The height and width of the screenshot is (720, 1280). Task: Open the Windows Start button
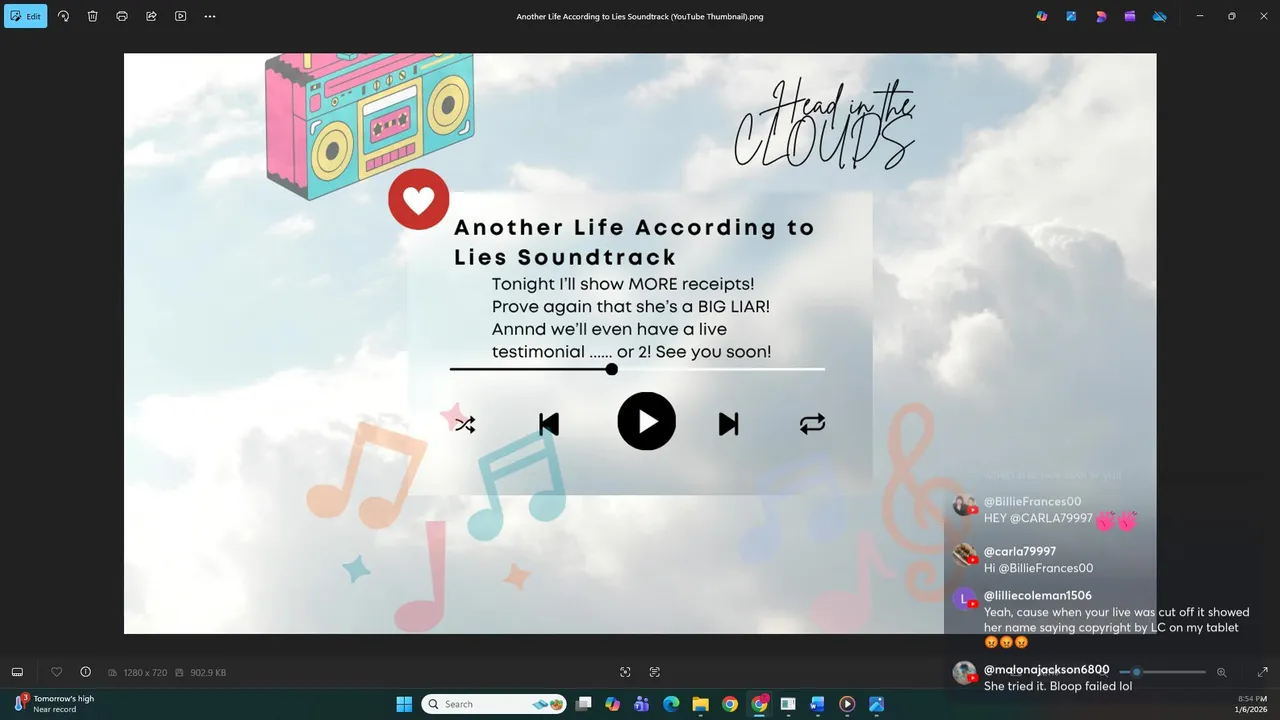click(404, 704)
